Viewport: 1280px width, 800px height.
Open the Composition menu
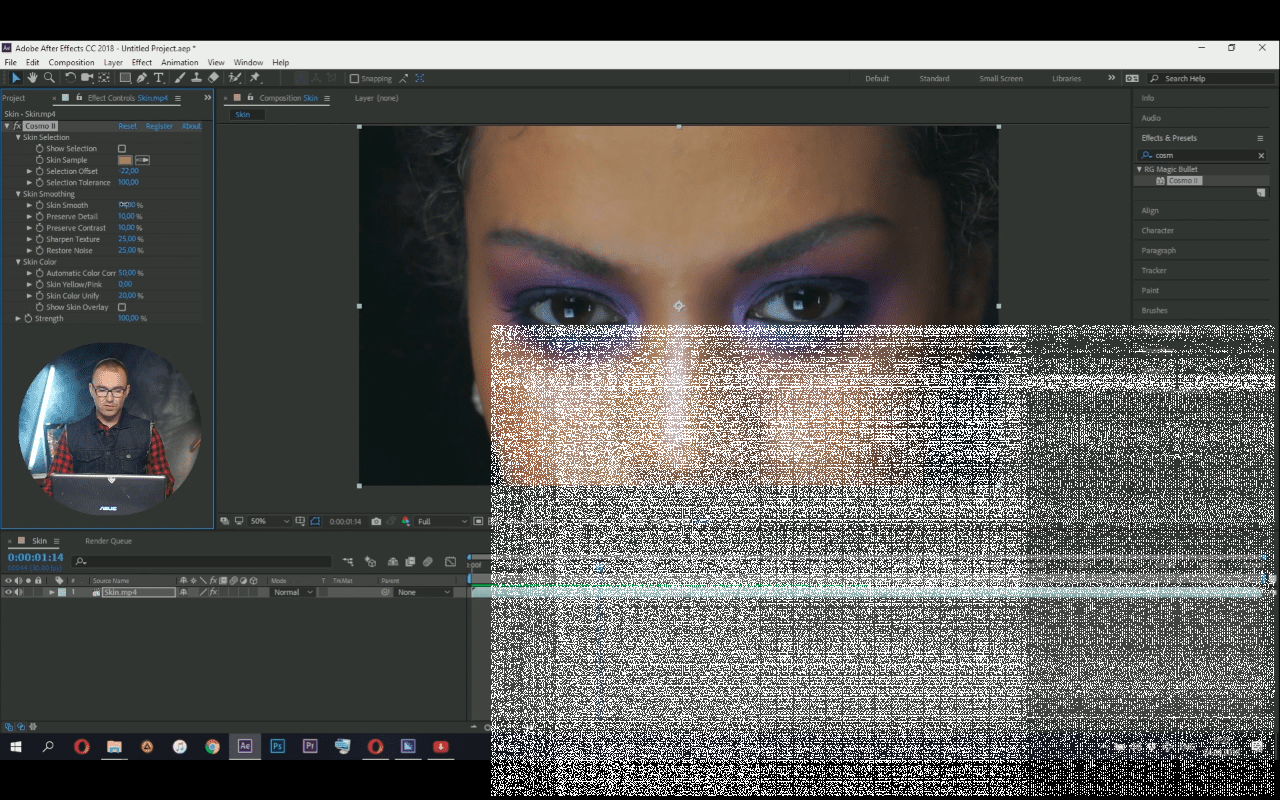[71, 62]
